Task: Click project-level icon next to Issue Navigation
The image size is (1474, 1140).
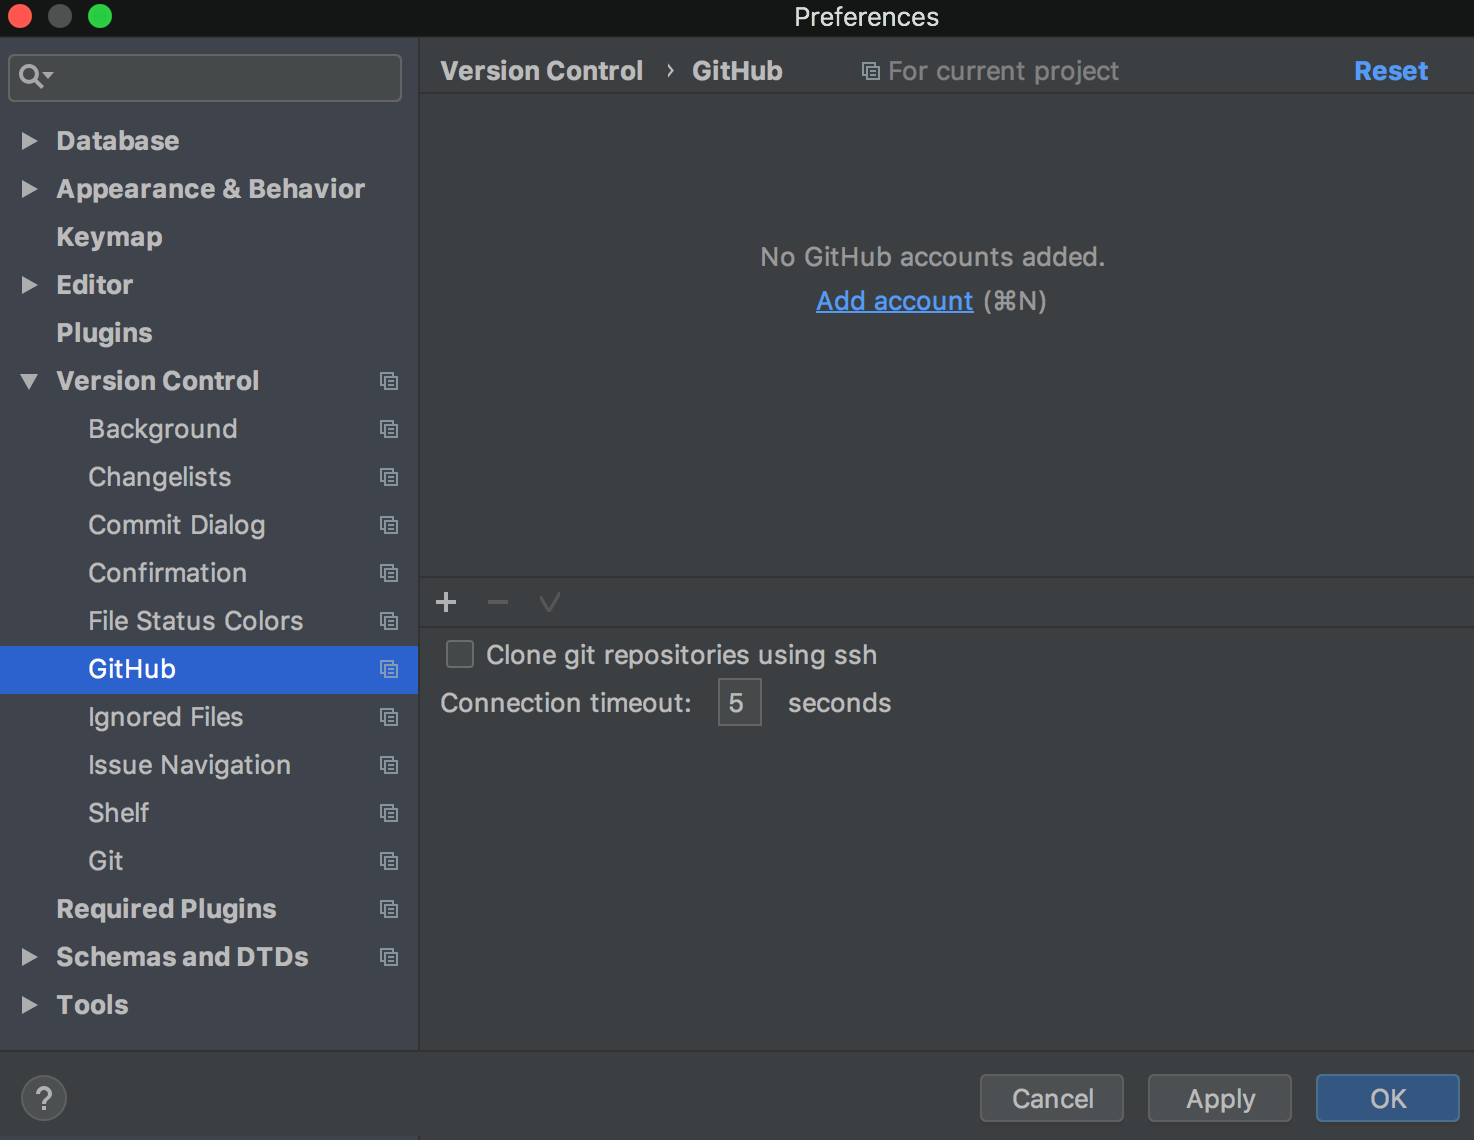Action: 389,765
